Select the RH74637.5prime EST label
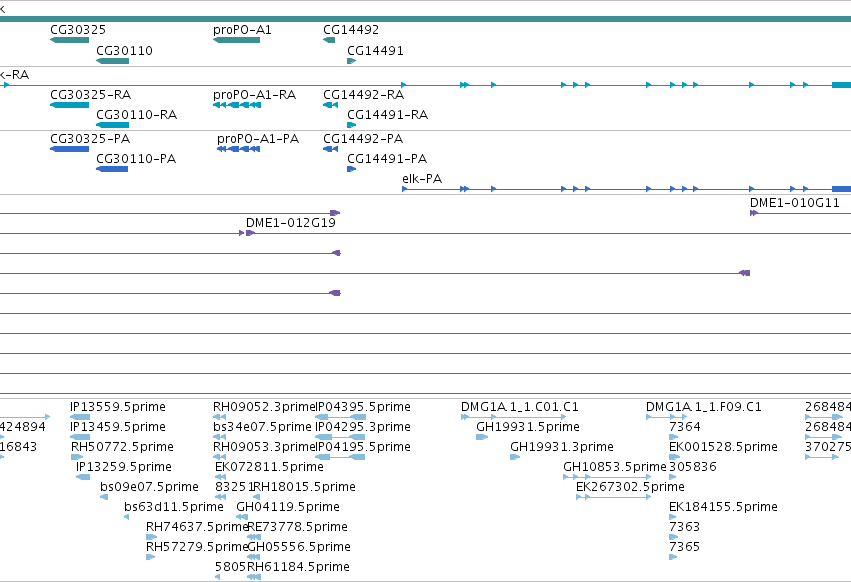Viewport: 851px width, 582px height. (x=198, y=527)
